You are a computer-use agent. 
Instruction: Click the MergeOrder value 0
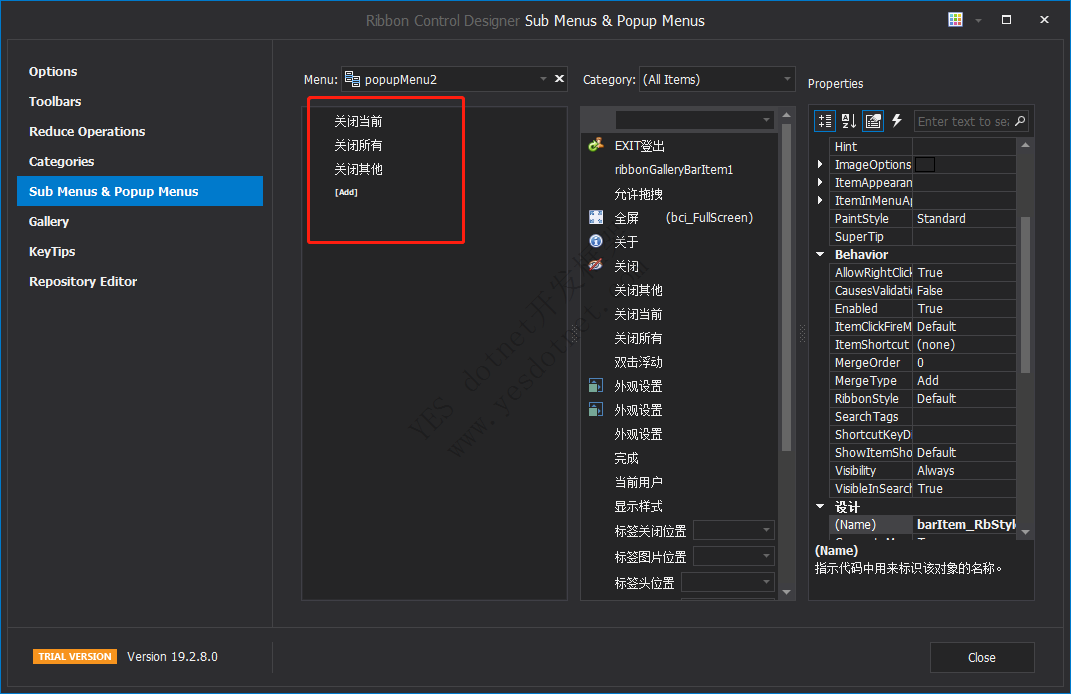tap(920, 363)
